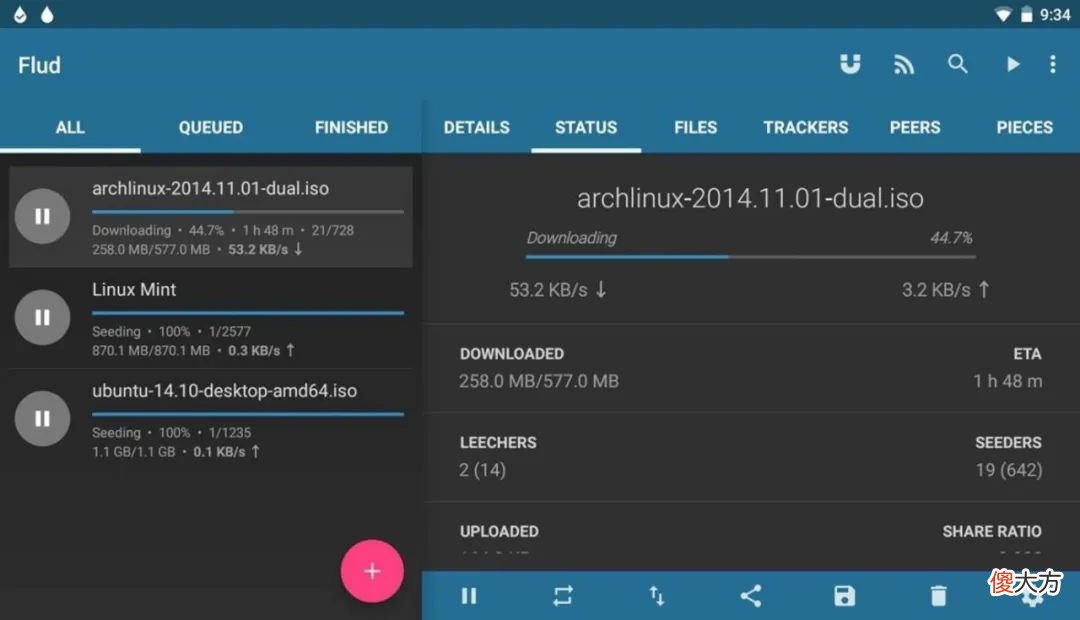Select the ubuntu-14.10-desktop-amd64.iso title

coord(225,391)
